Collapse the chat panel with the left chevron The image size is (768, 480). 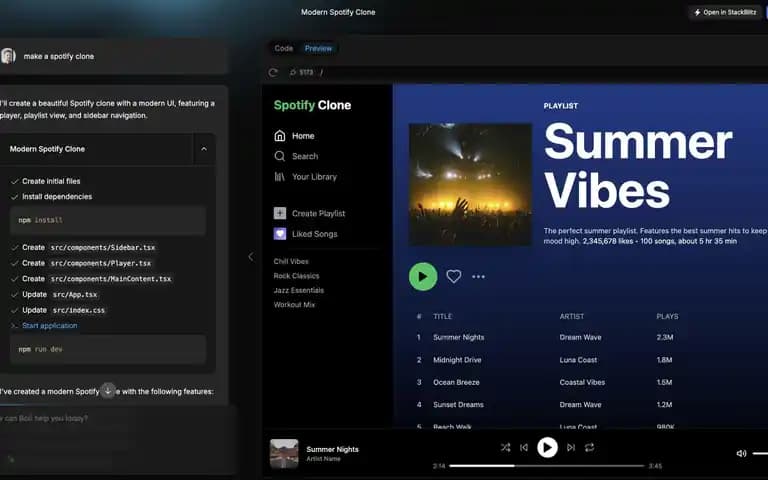coord(251,256)
